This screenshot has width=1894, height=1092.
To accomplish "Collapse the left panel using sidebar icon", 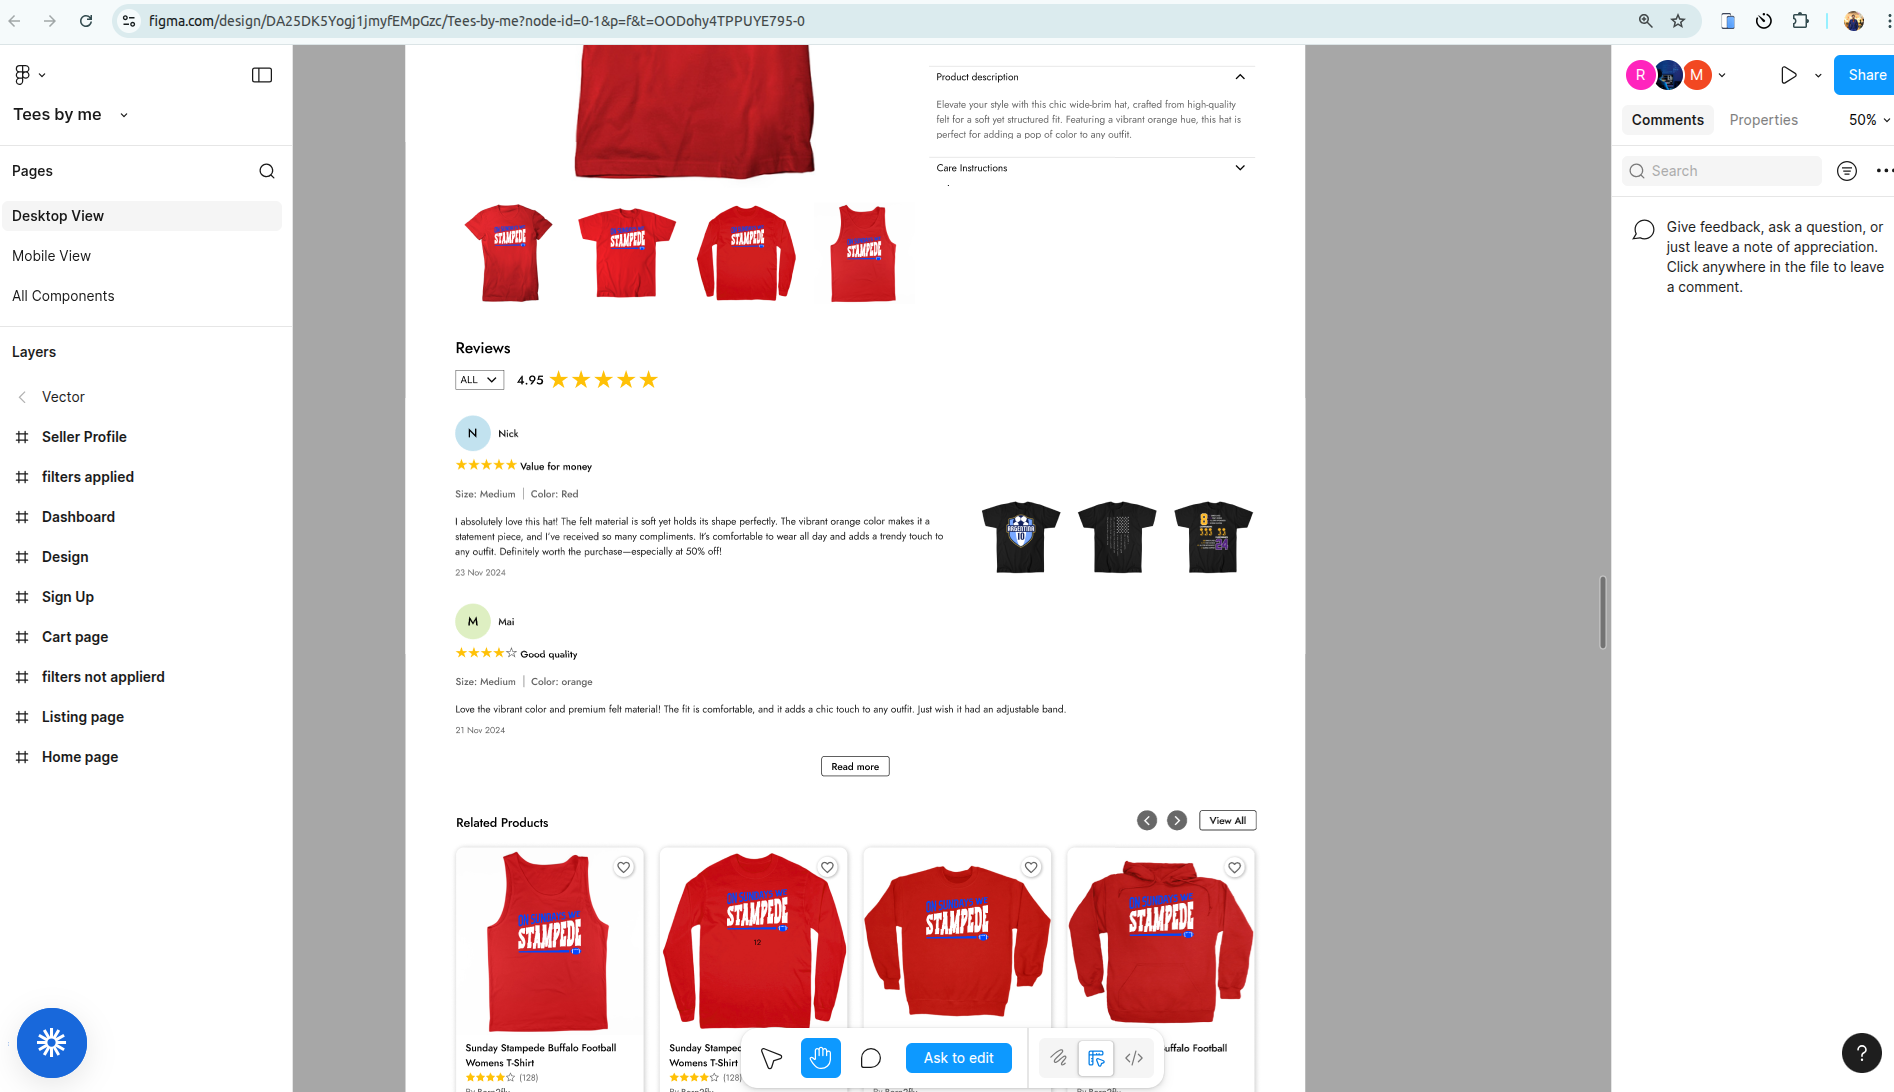I will [262, 74].
